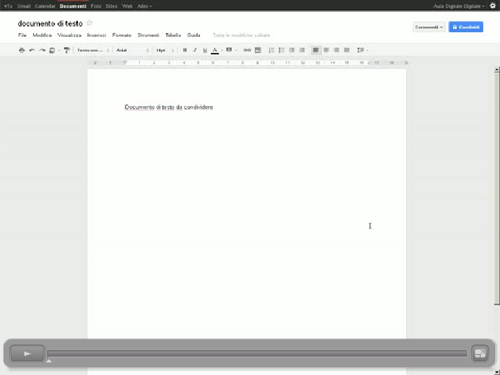Open the Commenti dropdown button

[429, 27]
